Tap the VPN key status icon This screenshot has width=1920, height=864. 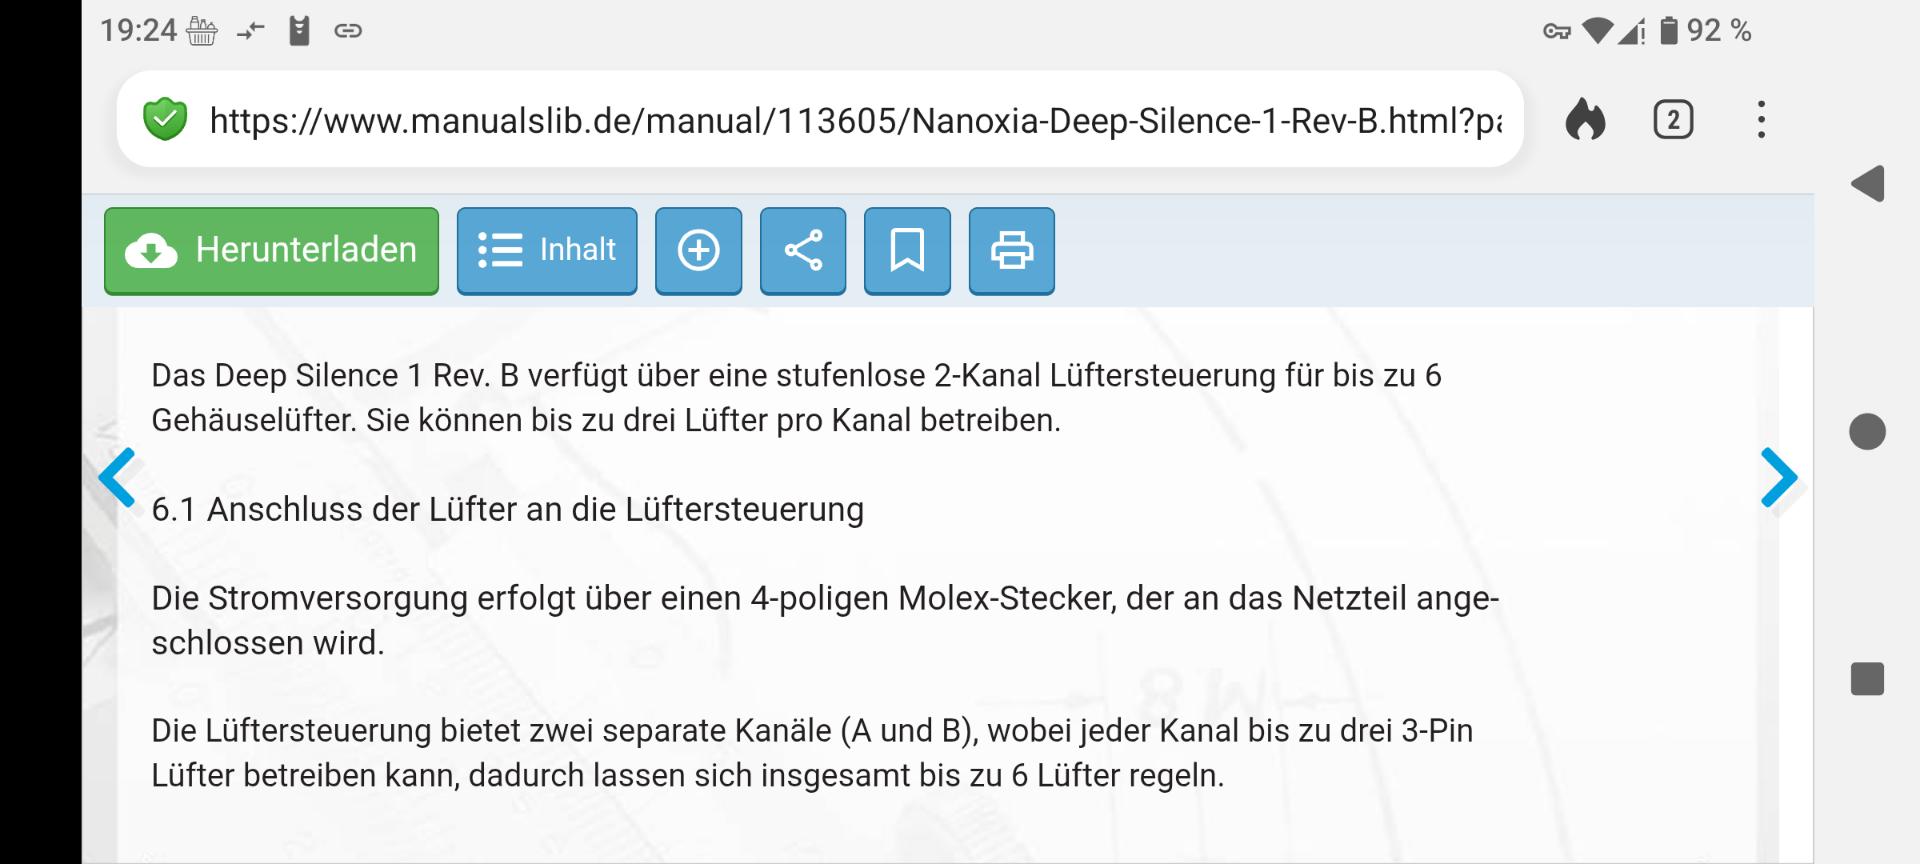[x=1557, y=32]
